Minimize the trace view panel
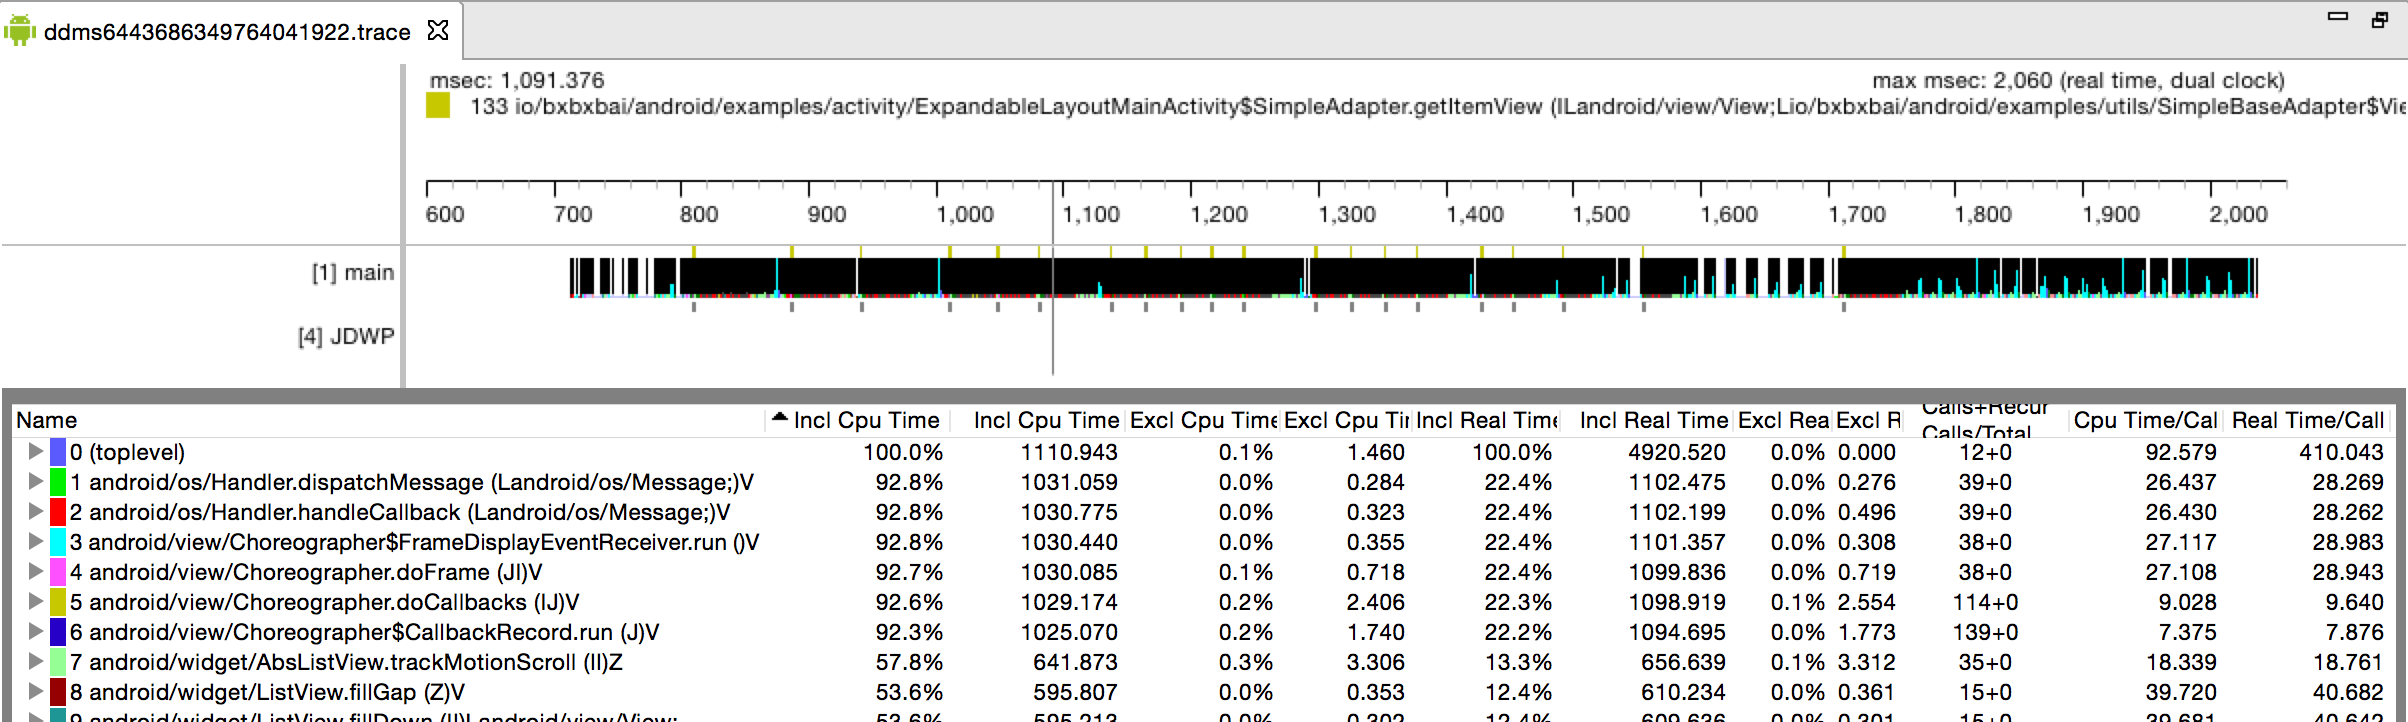Screen dimensions: 2408x722 (x=2338, y=17)
